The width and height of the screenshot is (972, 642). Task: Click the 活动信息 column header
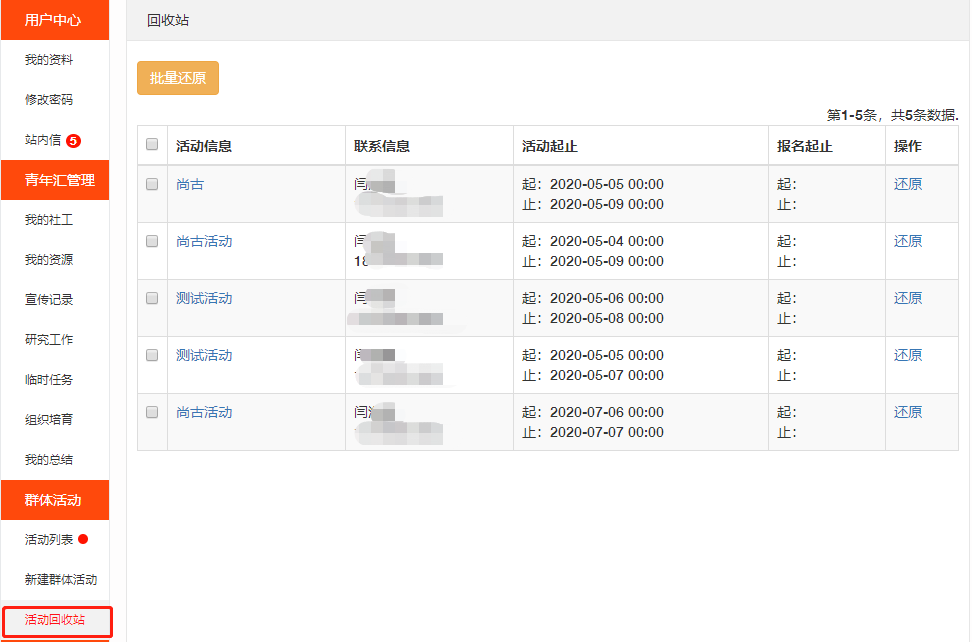pyautogui.click(x=204, y=146)
